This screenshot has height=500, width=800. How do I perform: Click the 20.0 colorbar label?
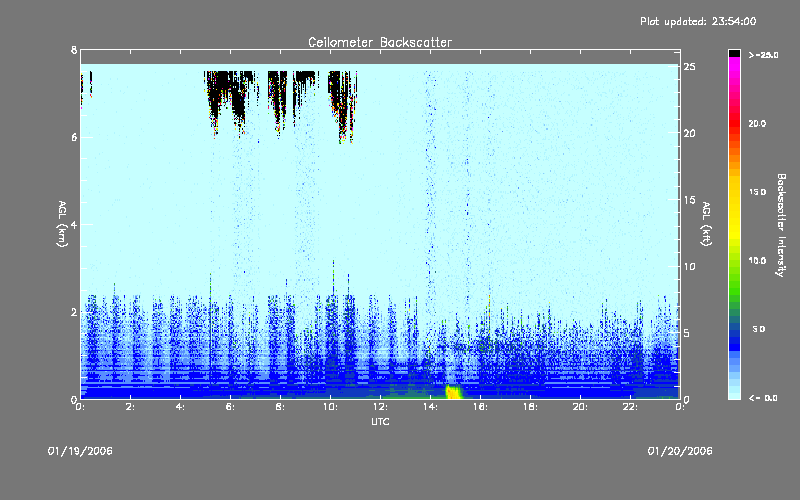pyautogui.click(x=757, y=123)
